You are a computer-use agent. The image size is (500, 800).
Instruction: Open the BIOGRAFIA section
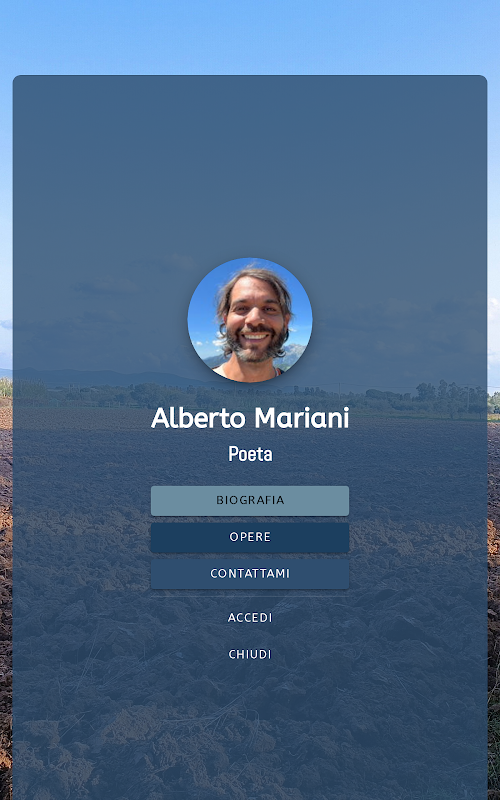tap(250, 501)
